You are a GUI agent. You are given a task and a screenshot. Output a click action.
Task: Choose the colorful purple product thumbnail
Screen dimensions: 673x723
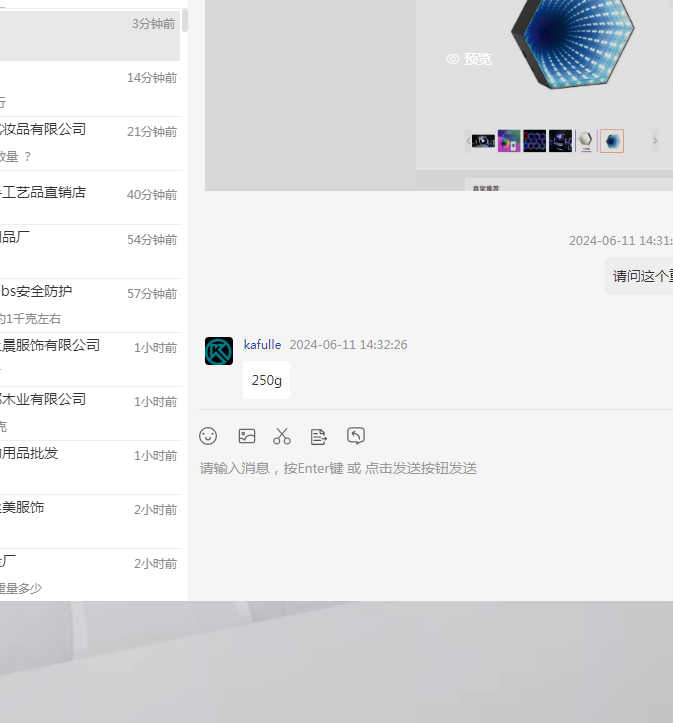tap(509, 141)
